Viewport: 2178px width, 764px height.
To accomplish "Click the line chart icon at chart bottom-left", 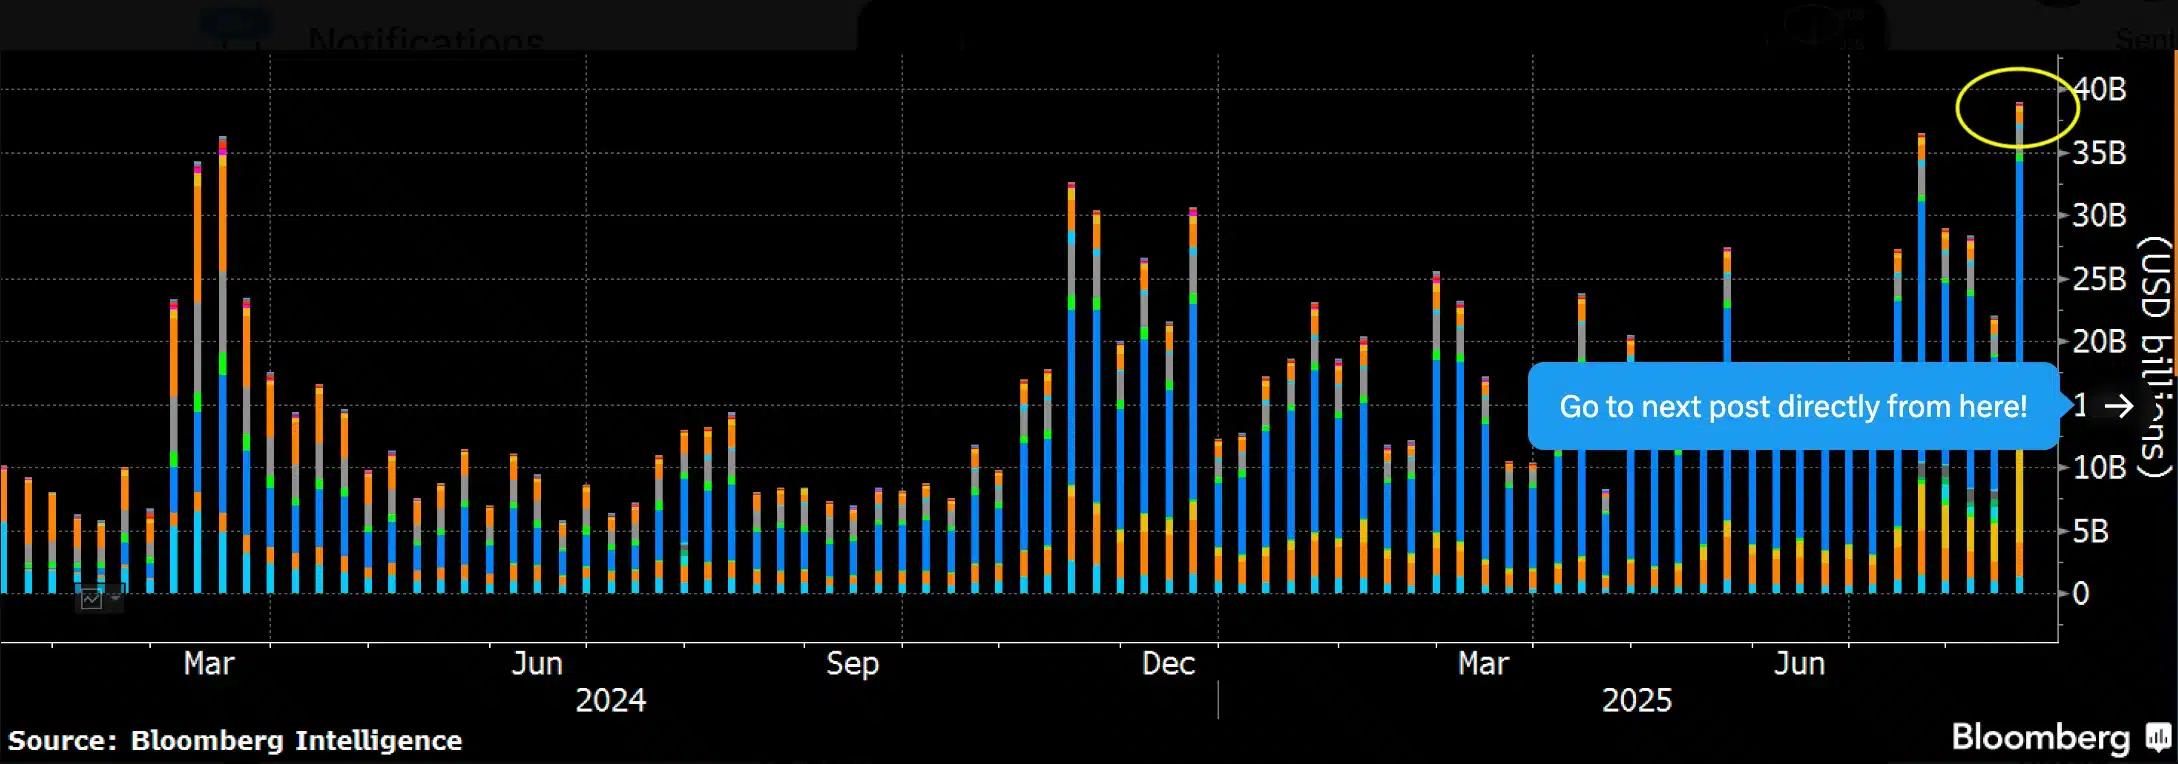I will tap(91, 598).
